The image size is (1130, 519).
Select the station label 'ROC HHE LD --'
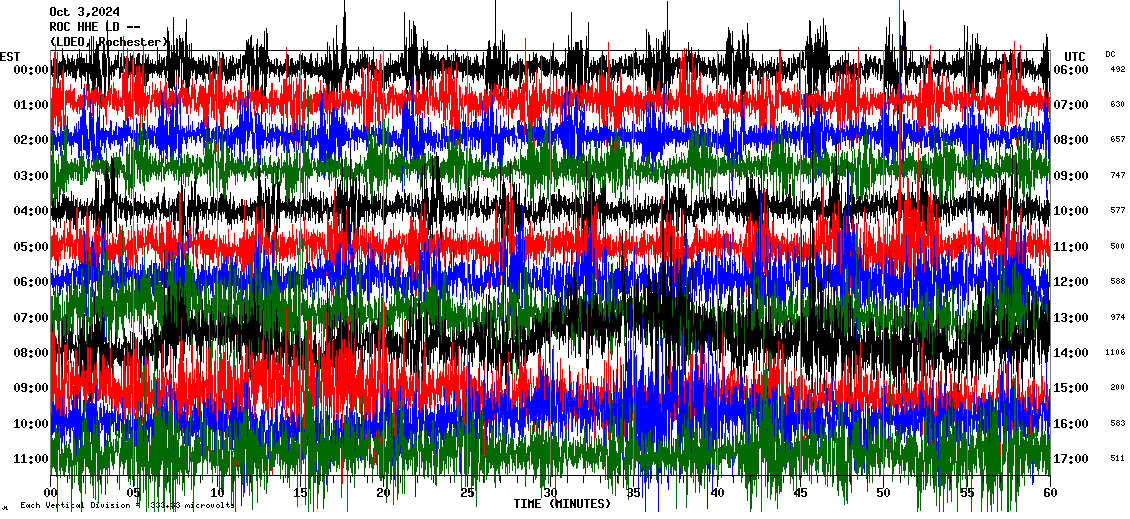[x=94, y=27]
